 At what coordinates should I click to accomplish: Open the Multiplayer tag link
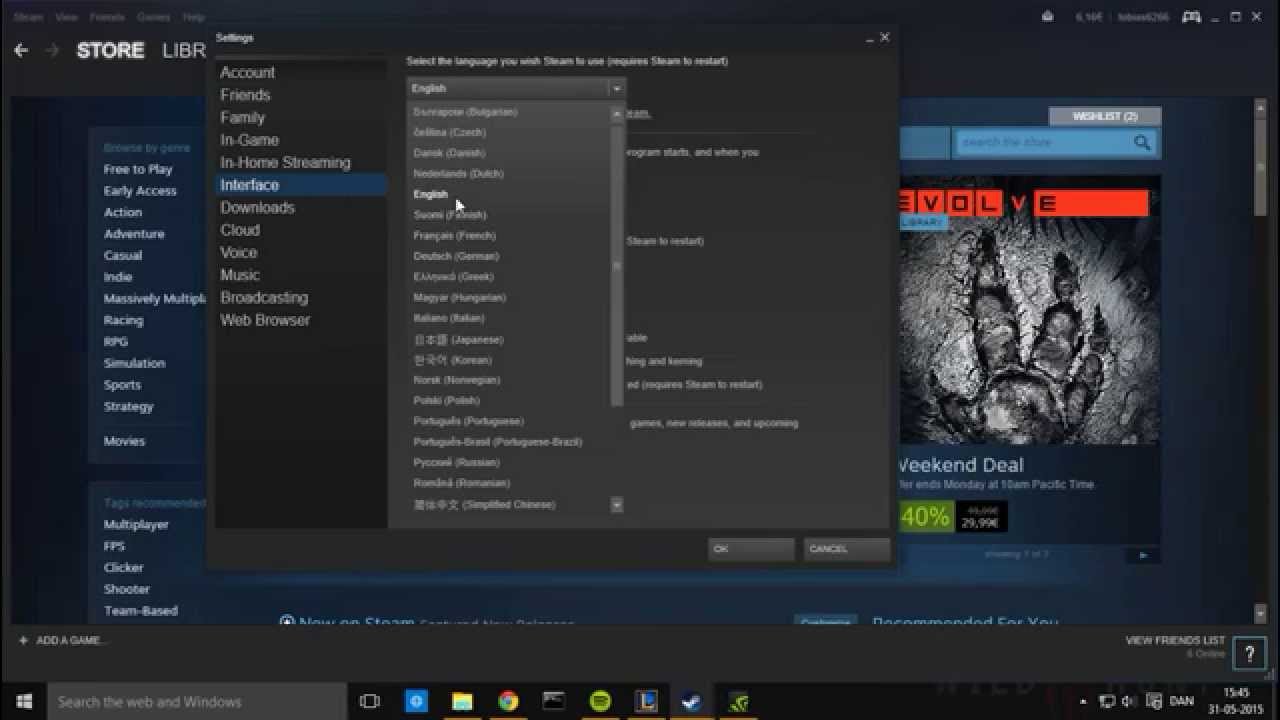(x=136, y=525)
